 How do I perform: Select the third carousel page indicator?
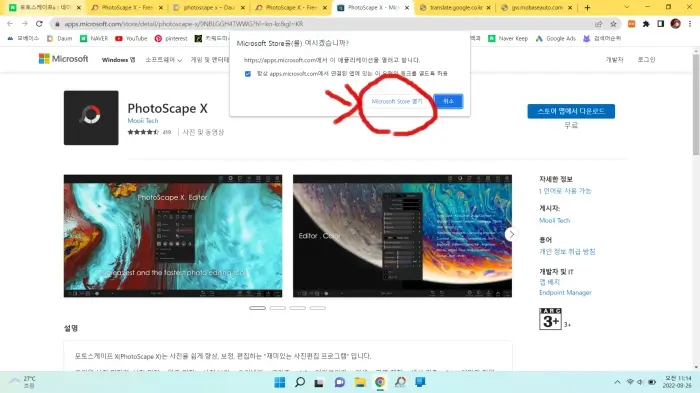pyautogui.click(x=298, y=308)
